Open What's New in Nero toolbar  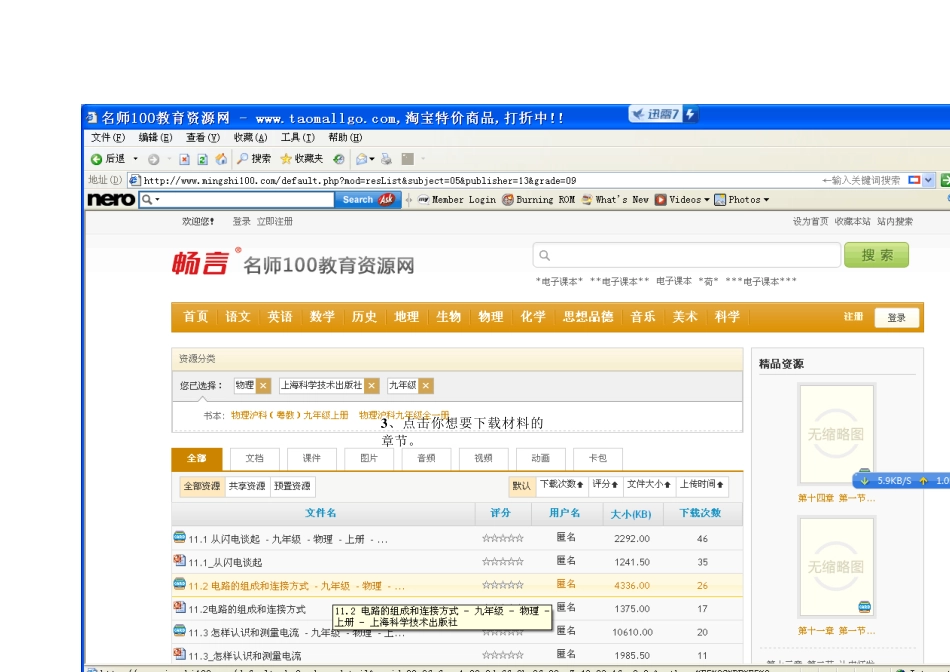pyautogui.click(x=615, y=199)
